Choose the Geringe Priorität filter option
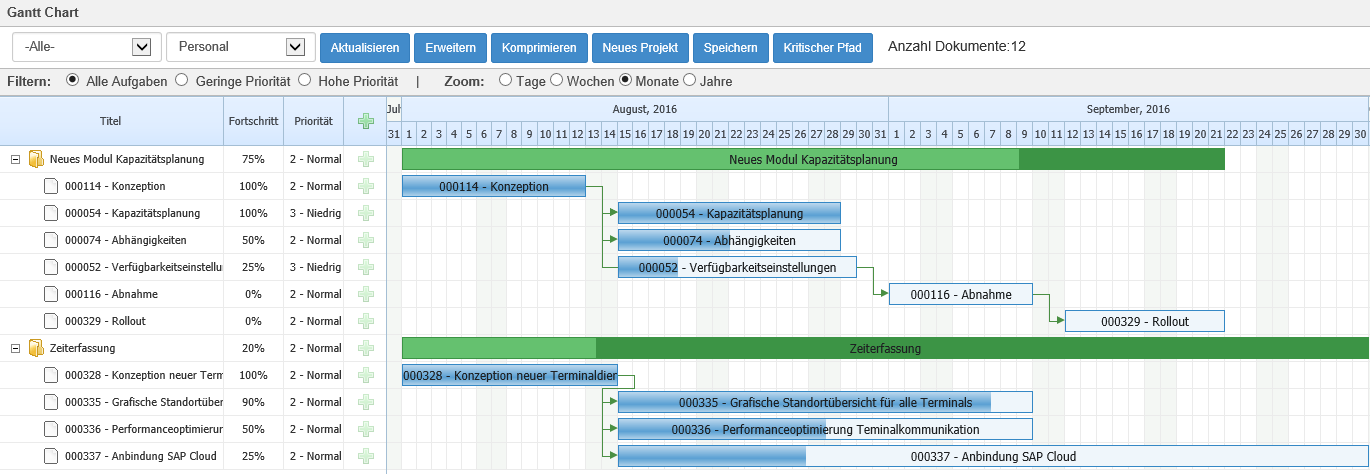 182,80
